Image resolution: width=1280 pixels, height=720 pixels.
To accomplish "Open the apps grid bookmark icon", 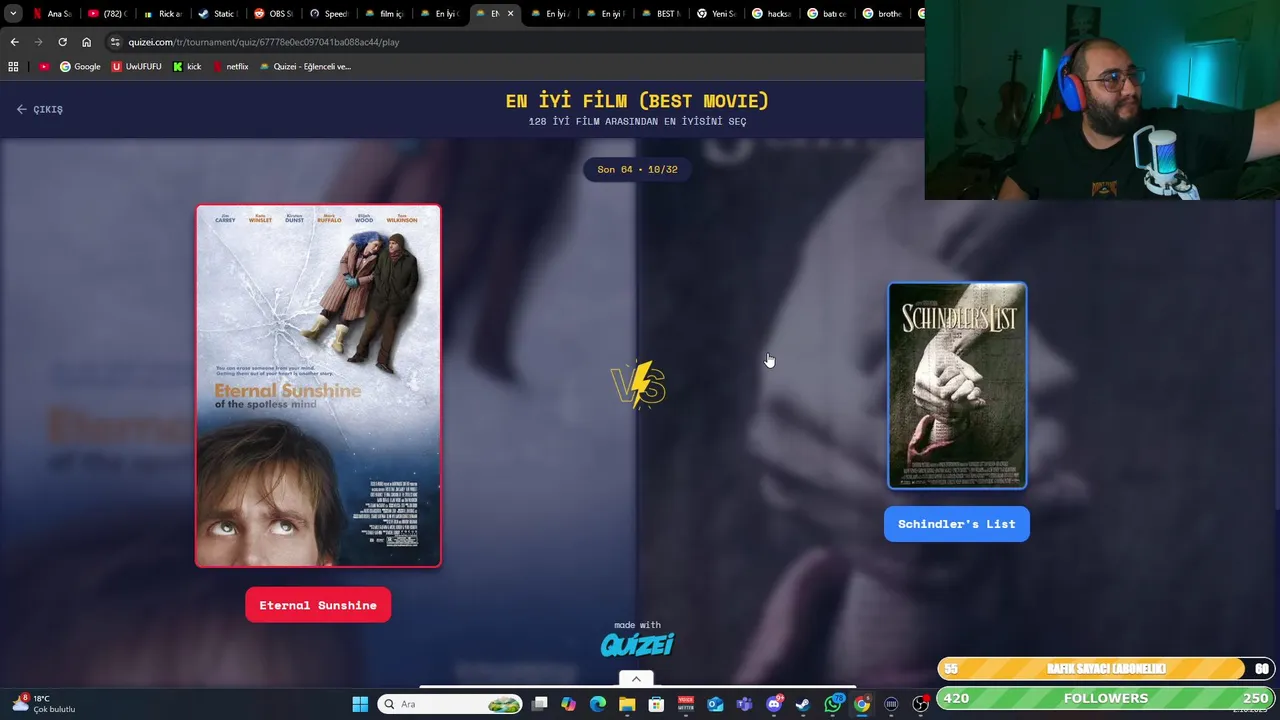I will tap(13, 67).
